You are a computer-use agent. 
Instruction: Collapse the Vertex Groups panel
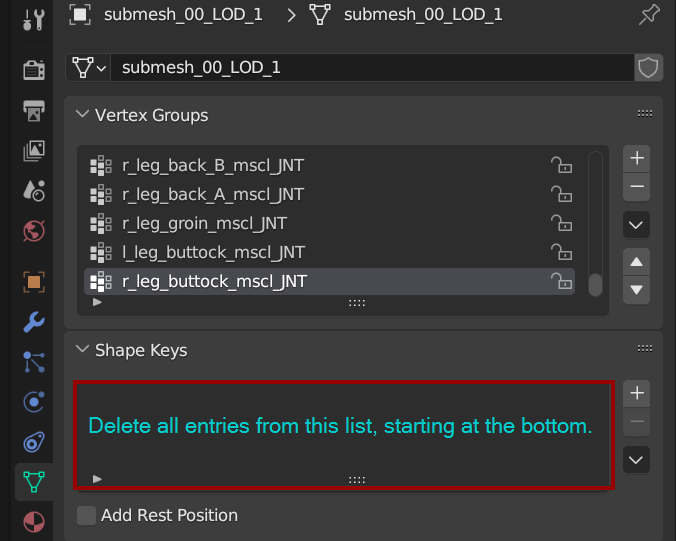(x=82, y=115)
